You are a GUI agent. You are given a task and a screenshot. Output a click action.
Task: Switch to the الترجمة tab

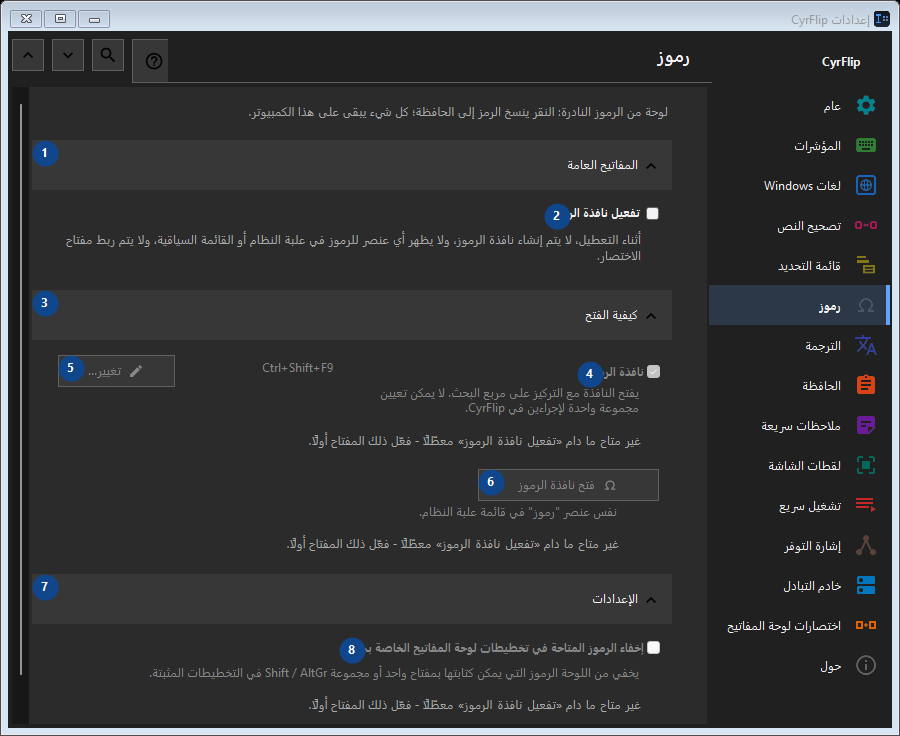tap(800, 345)
